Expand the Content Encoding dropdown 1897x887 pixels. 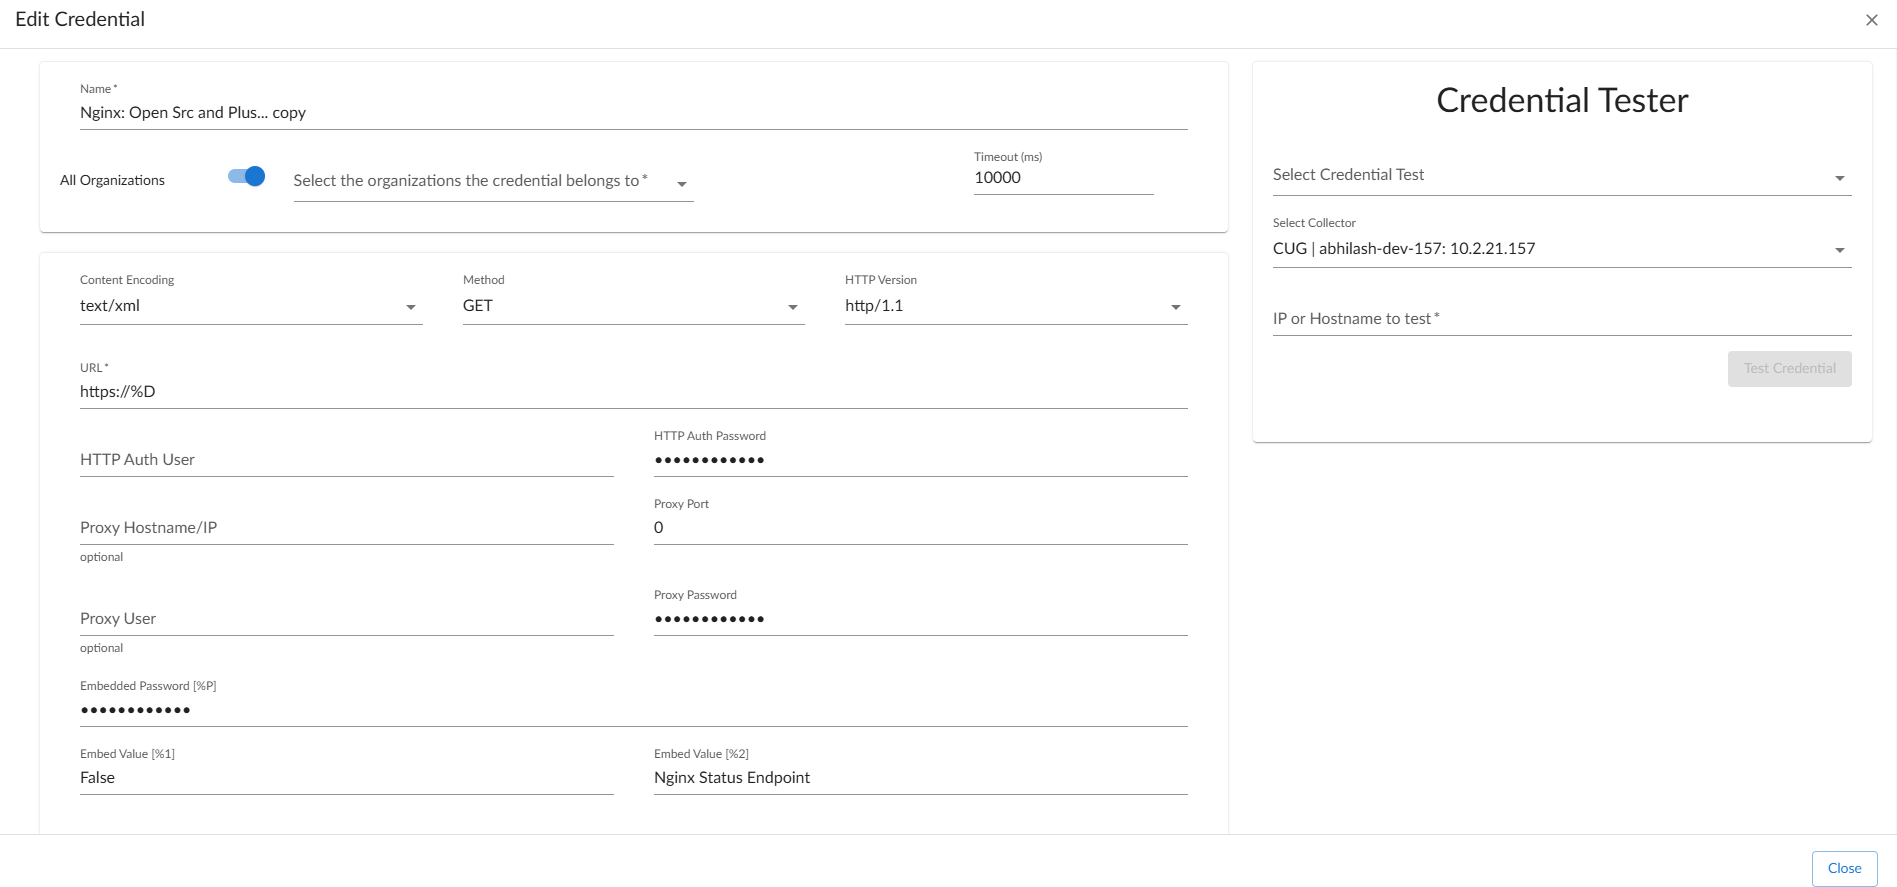250,306
